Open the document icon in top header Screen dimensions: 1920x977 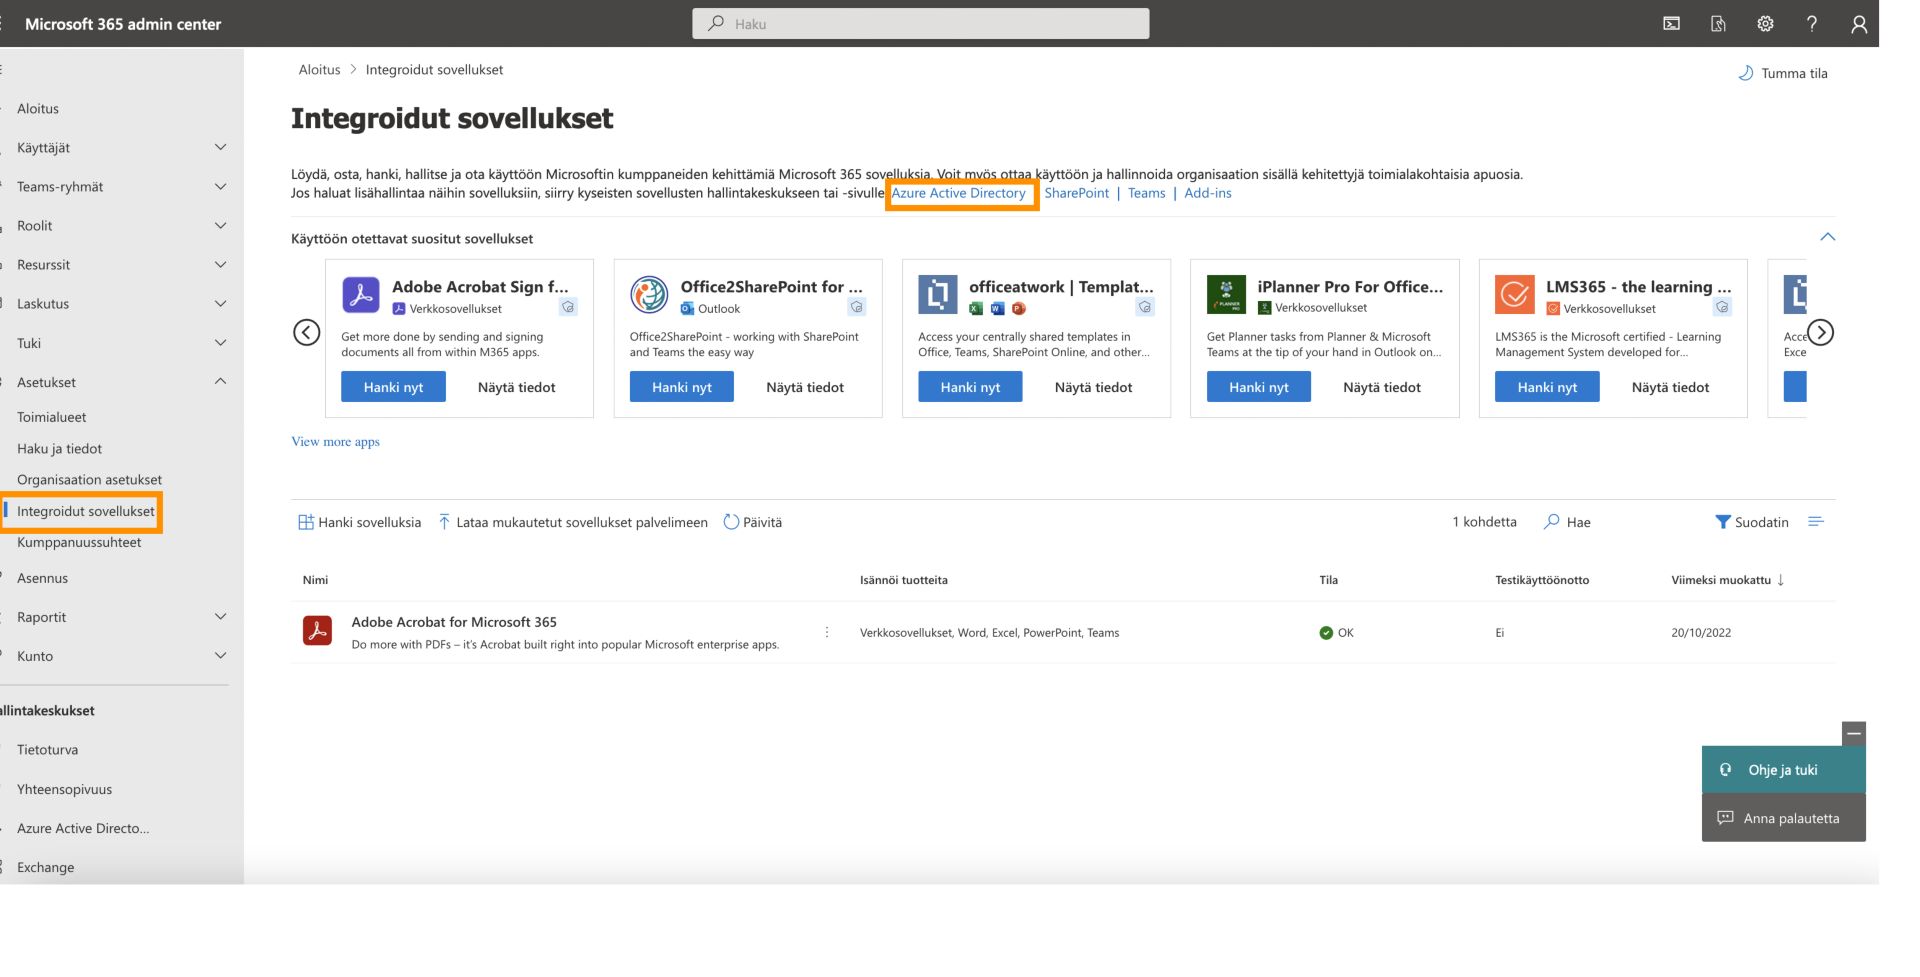(x=1718, y=24)
